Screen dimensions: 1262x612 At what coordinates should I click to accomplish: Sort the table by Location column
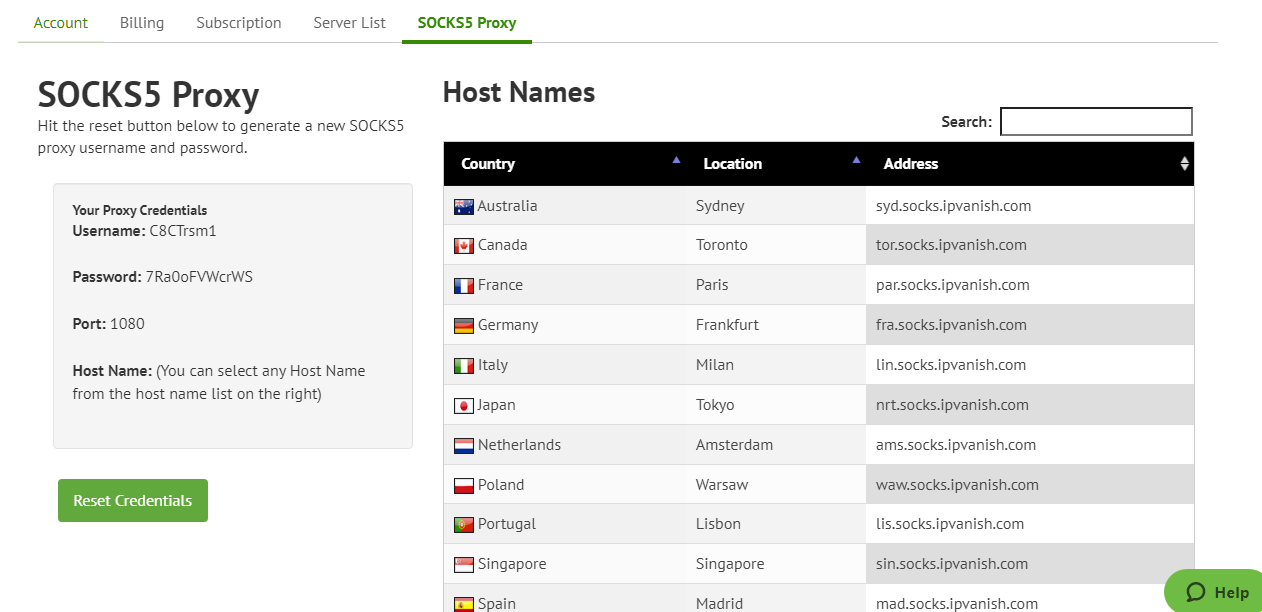[776, 163]
